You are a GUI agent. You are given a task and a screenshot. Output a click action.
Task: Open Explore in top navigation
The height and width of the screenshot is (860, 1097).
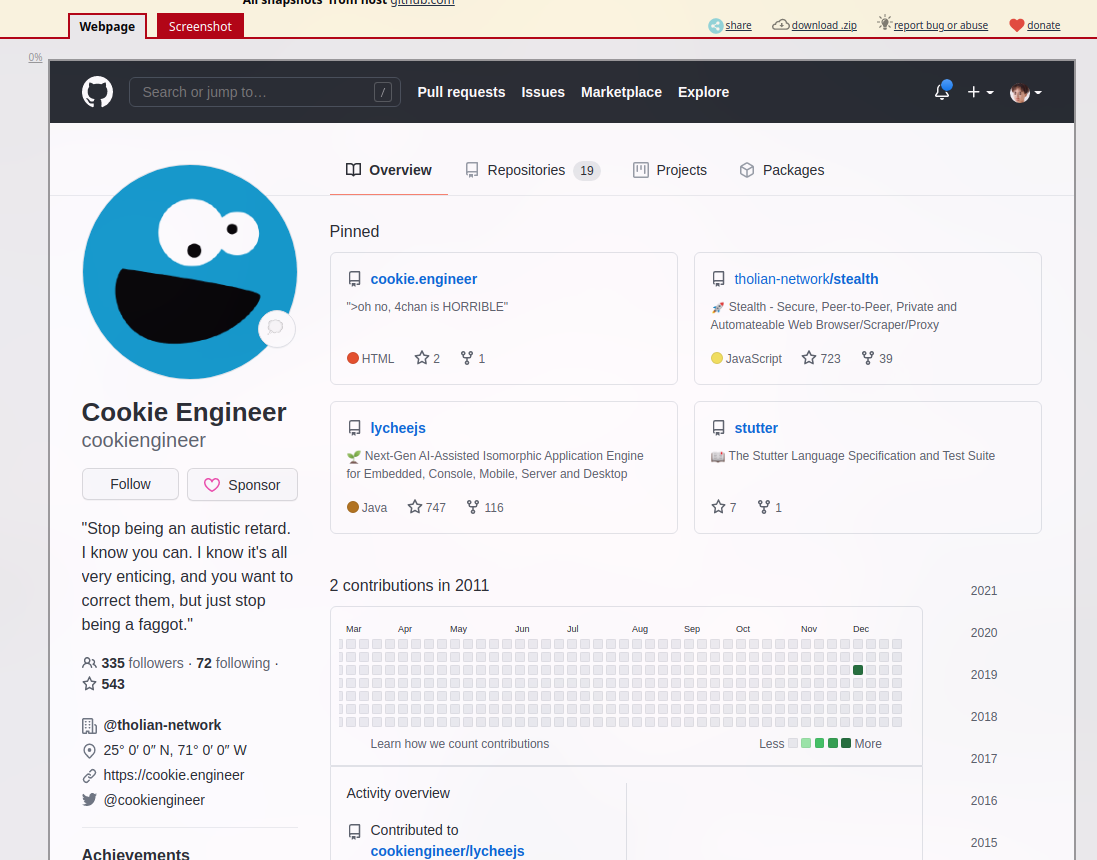(x=703, y=92)
